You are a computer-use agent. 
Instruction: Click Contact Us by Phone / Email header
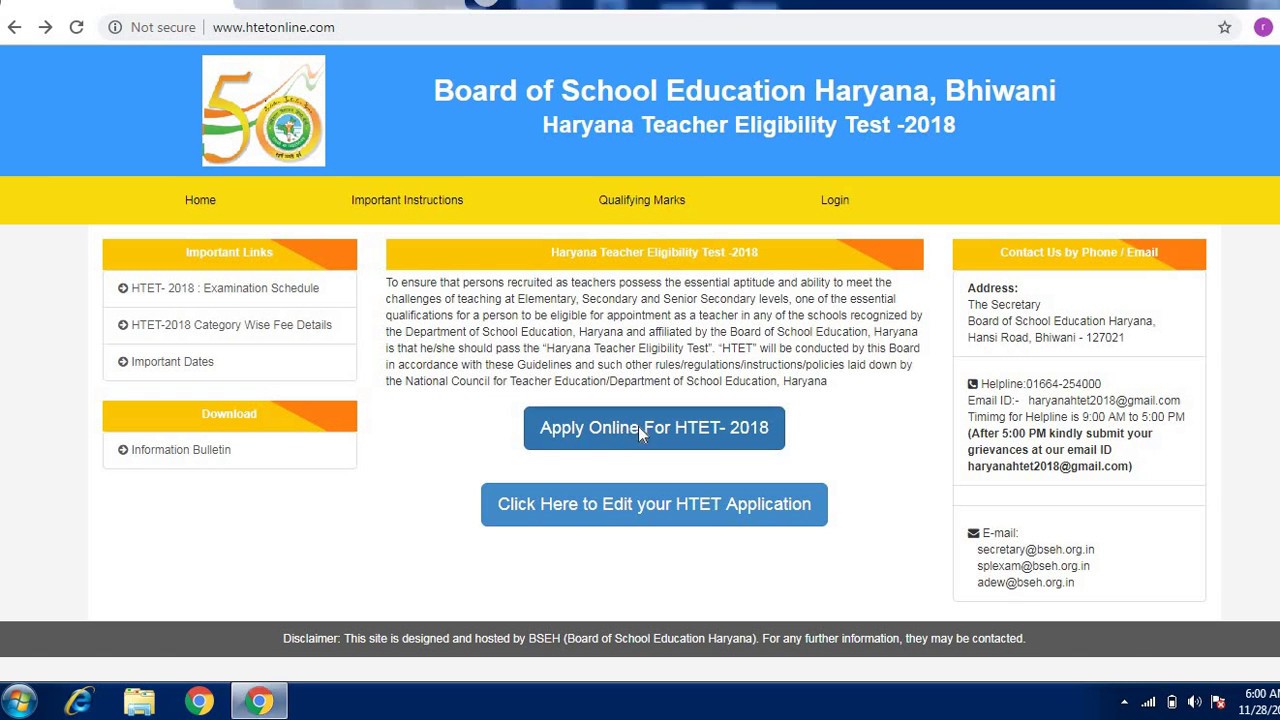point(1079,253)
